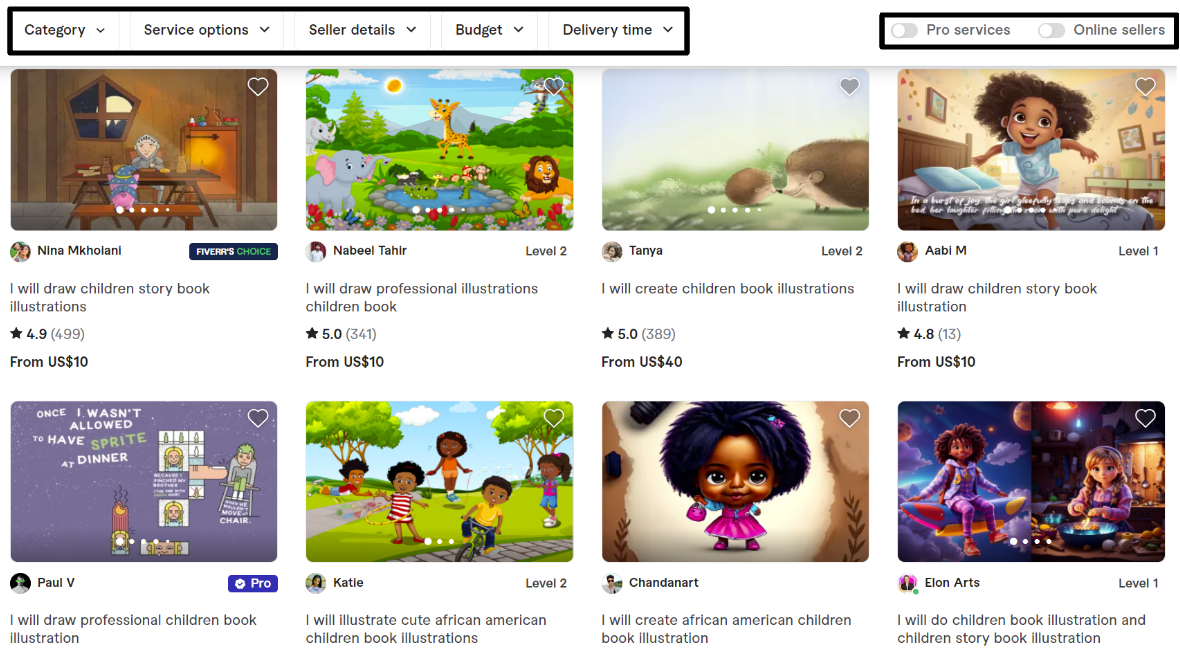The image size is (1180, 651).
Task: Enable the Pro services toggle
Action: (904, 30)
